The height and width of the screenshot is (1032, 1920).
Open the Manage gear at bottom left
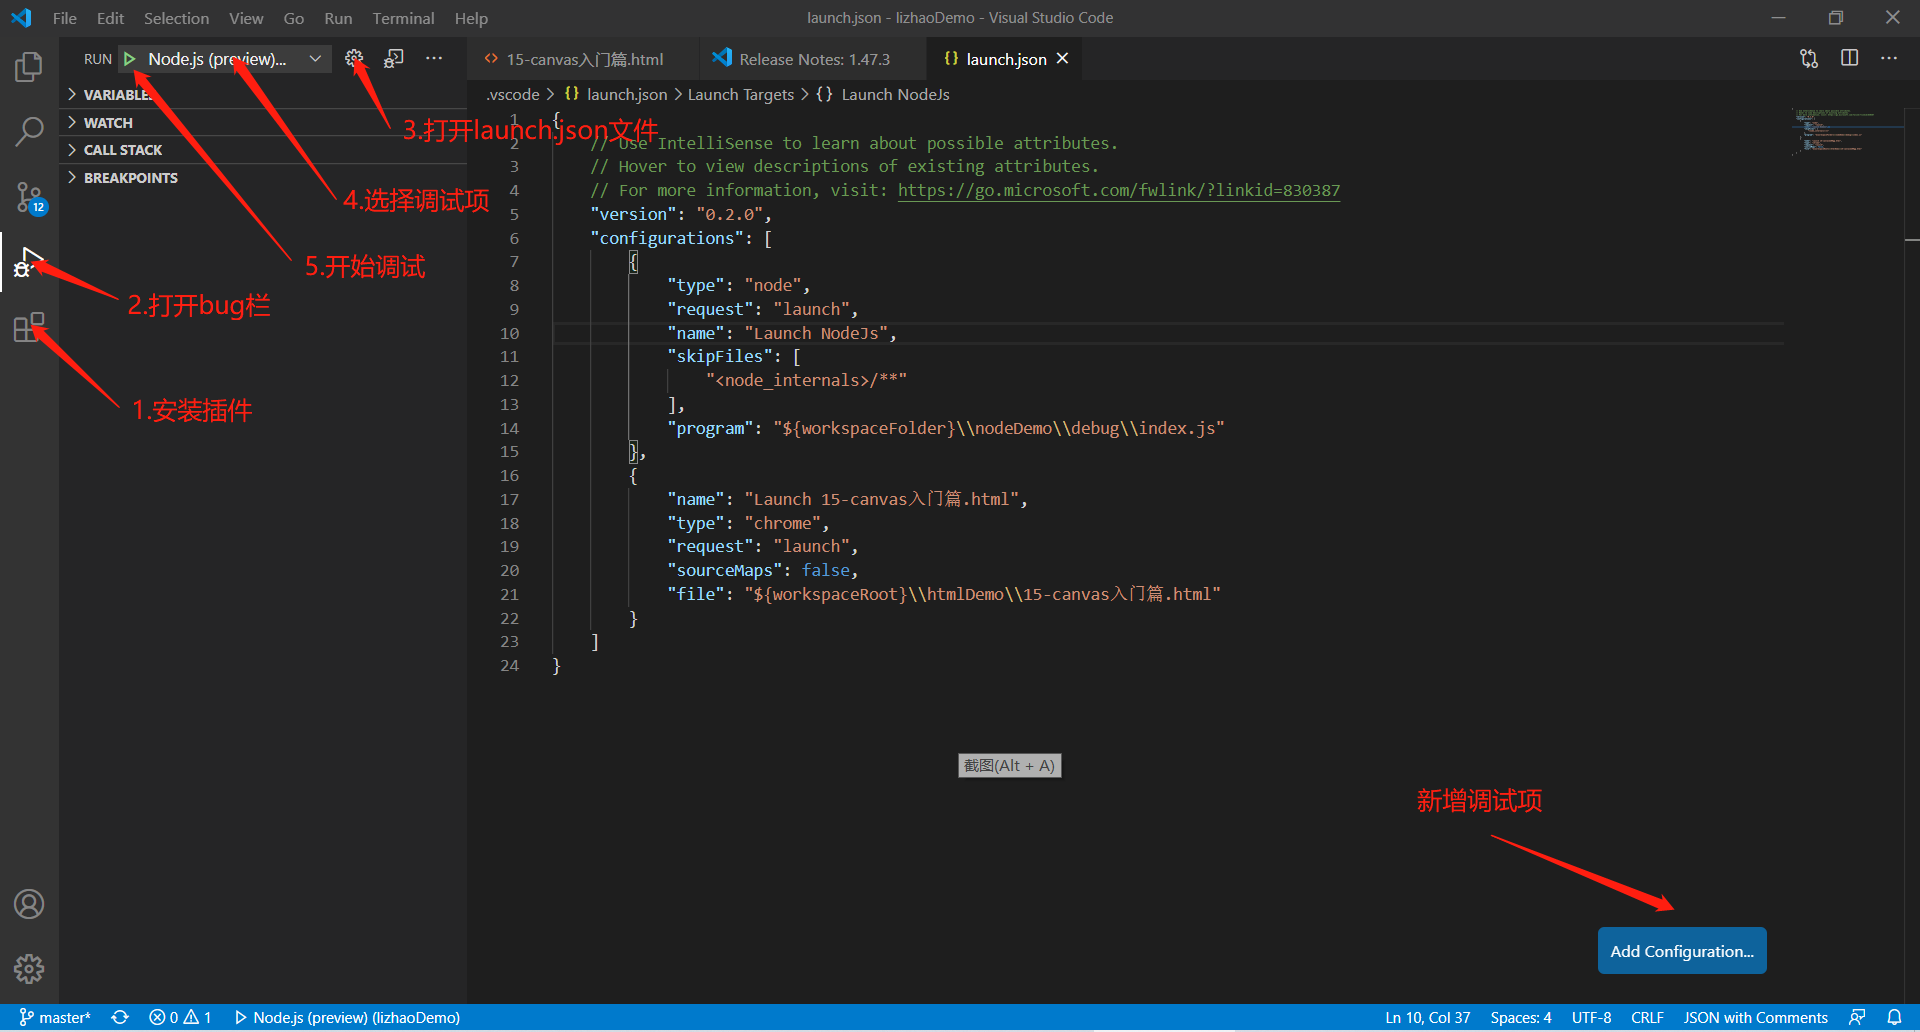pyautogui.click(x=29, y=968)
